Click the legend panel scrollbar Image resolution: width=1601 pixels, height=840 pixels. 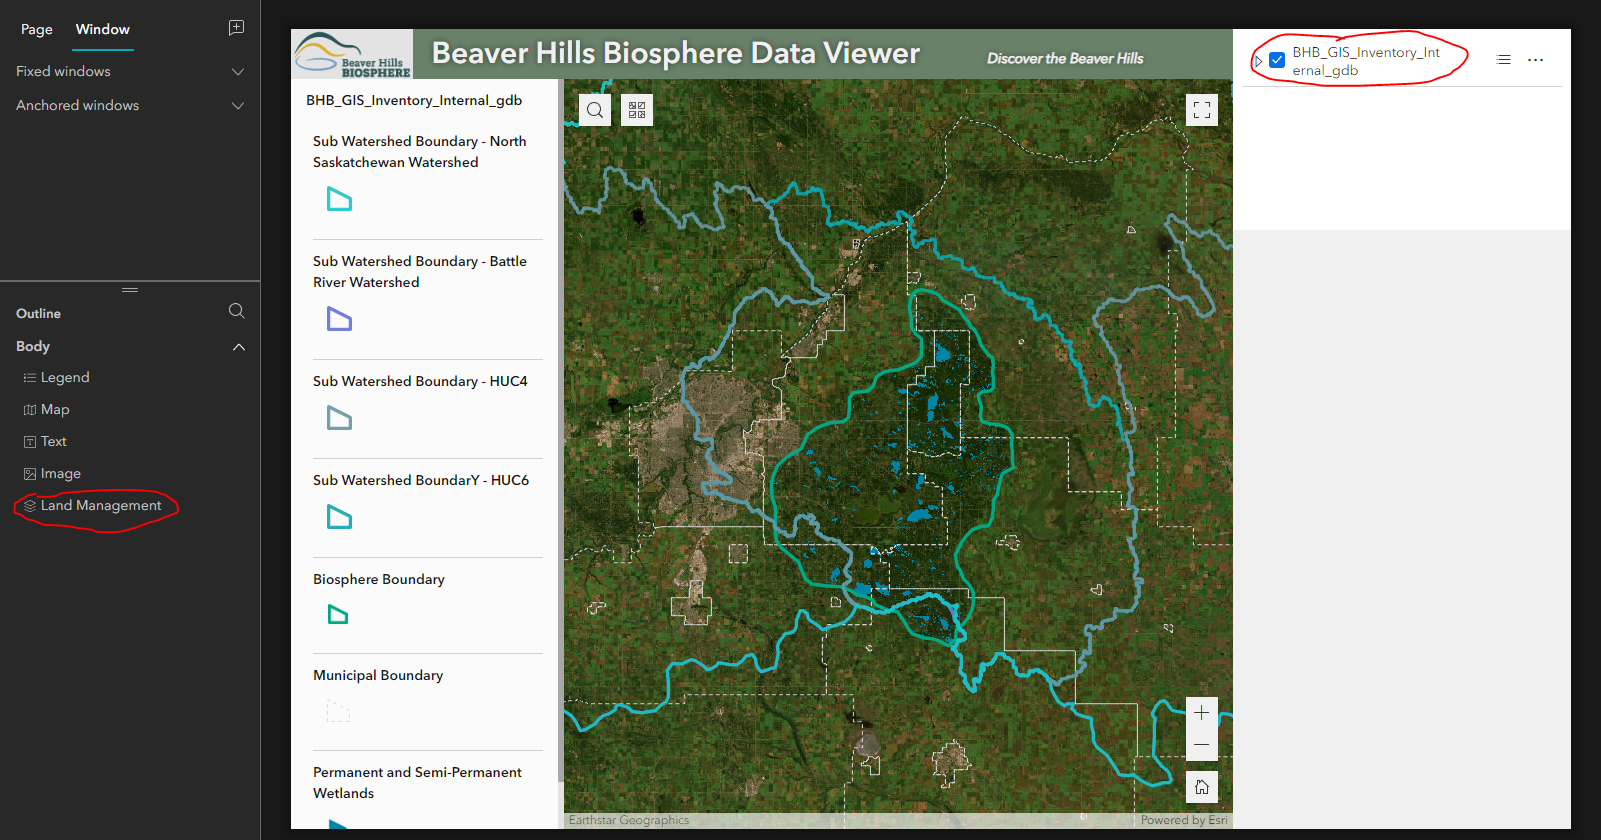[x=560, y=430]
